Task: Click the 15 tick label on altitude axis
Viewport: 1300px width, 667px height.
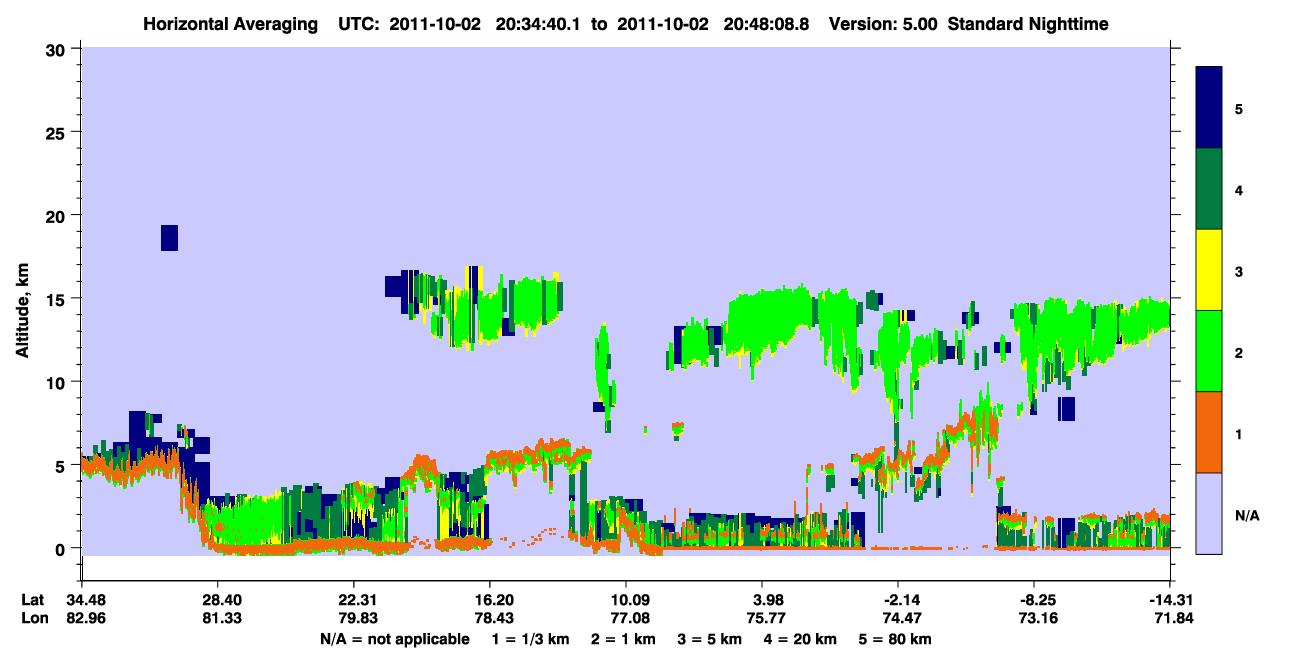Action: tap(56, 299)
